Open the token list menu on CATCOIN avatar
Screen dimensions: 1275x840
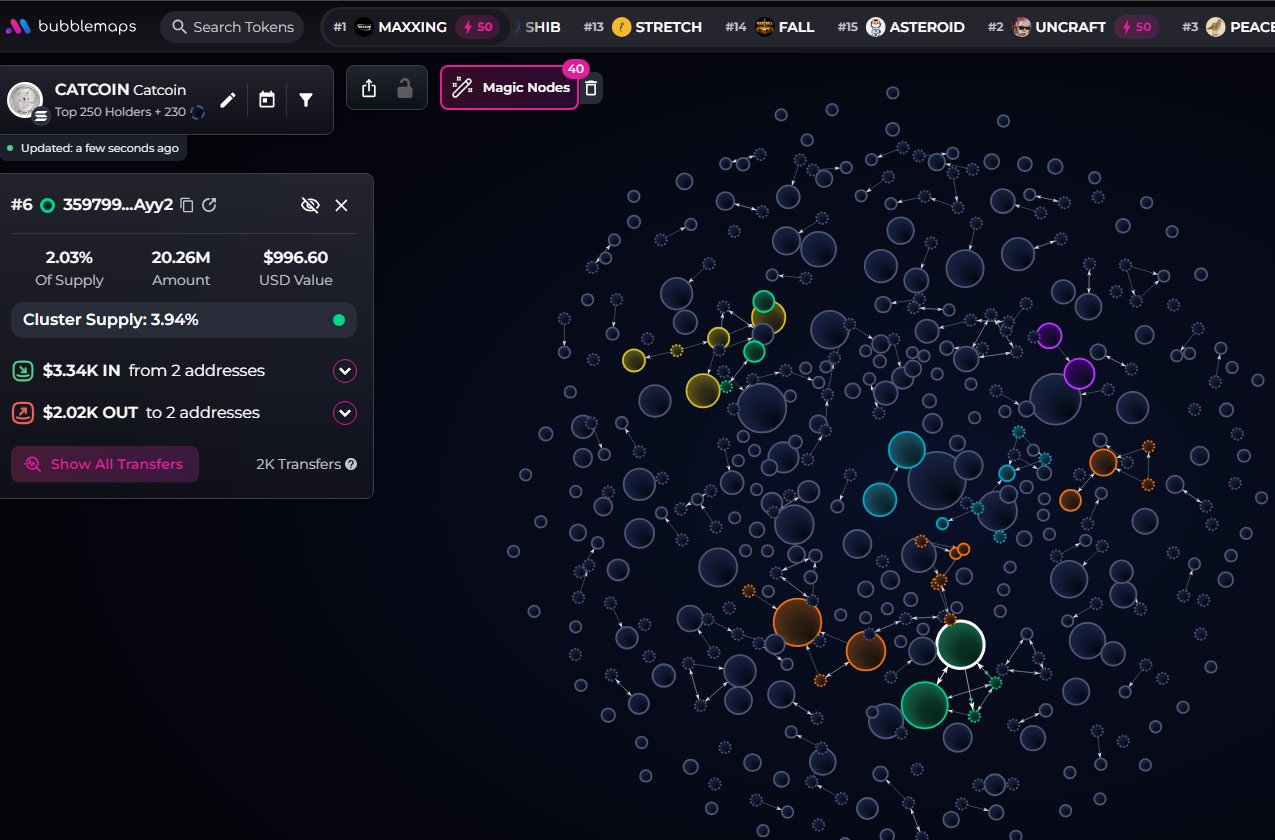(x=41, y=116)
